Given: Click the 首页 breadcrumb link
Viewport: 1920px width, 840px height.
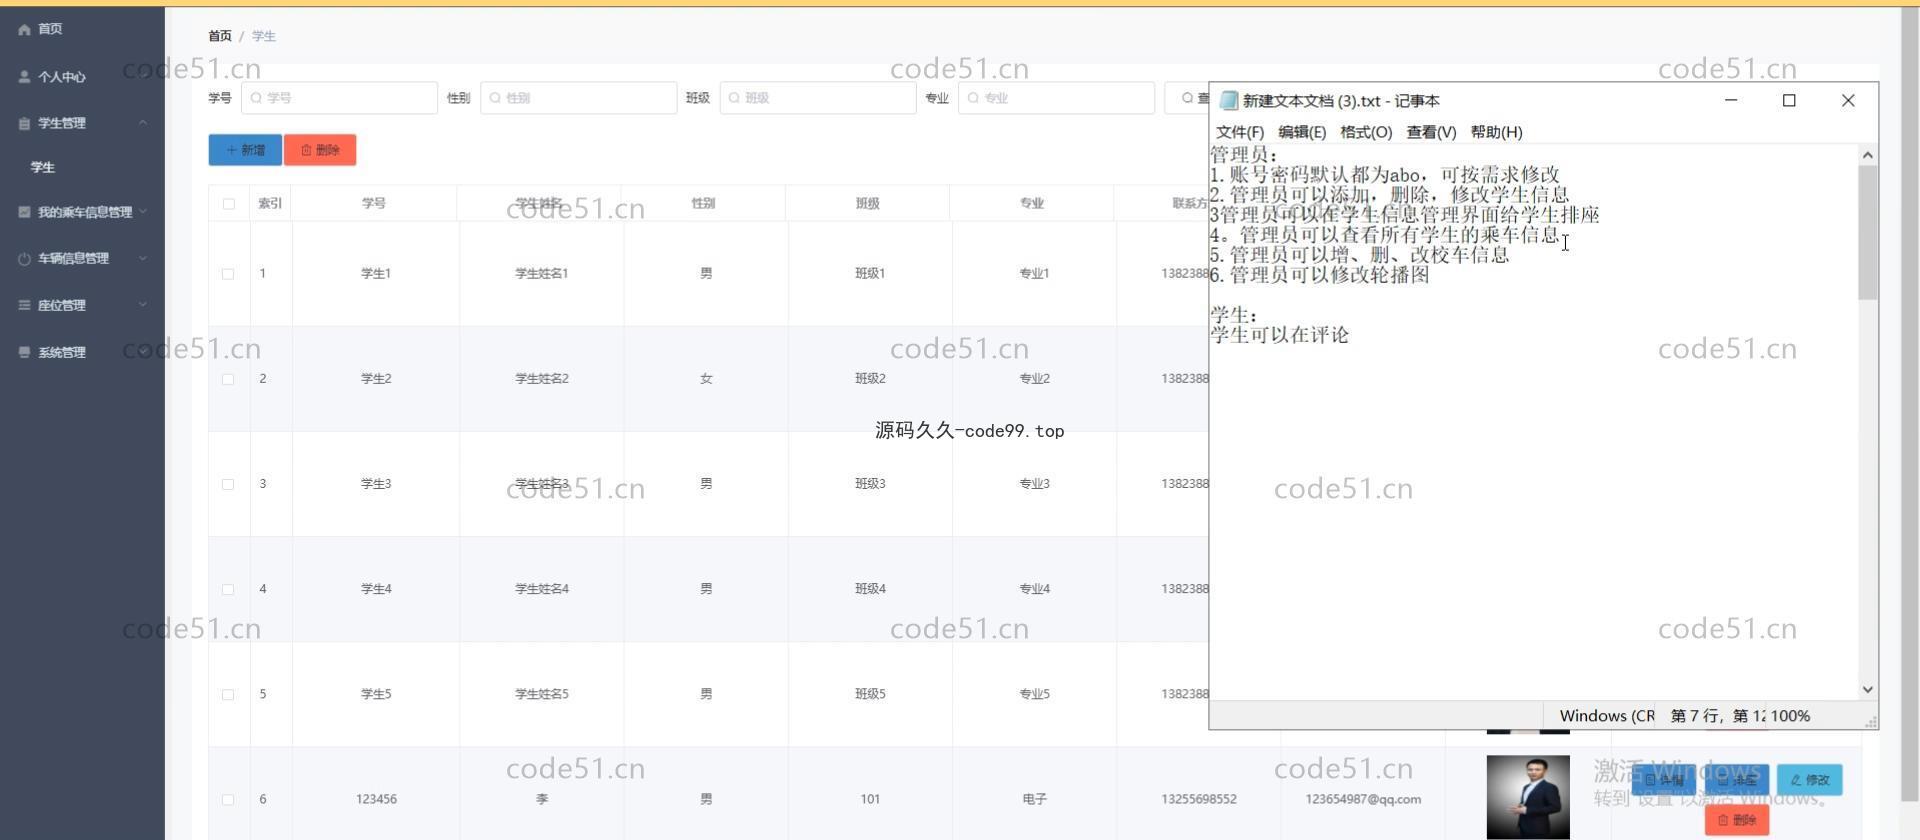Looking at the screenshot, I should click(x=220, y=36).
